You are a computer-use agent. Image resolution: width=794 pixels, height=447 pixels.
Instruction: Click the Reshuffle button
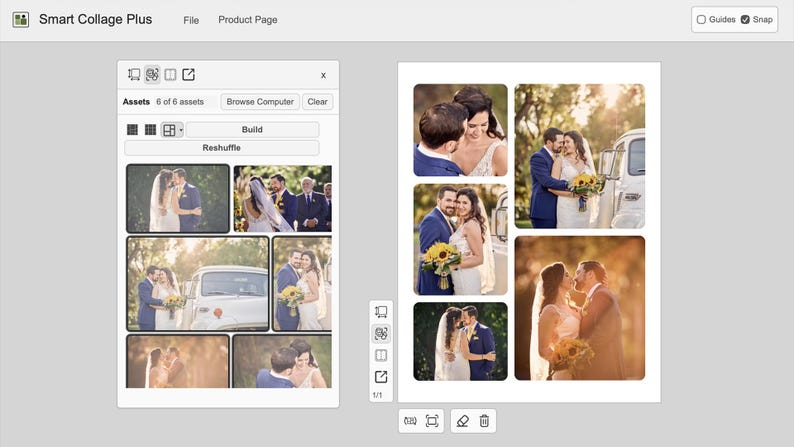(x=221, y=148)
